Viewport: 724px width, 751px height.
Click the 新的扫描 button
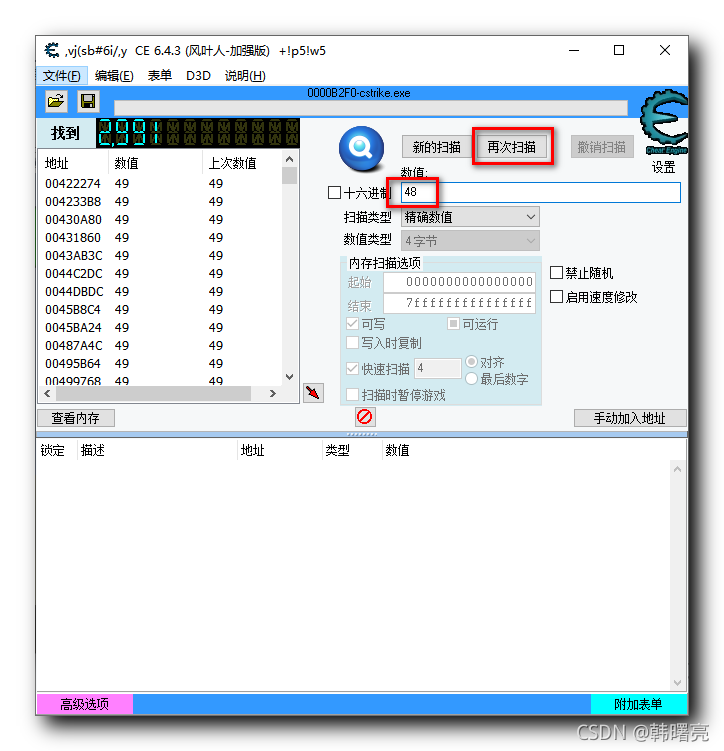click(x=436, y=147)
